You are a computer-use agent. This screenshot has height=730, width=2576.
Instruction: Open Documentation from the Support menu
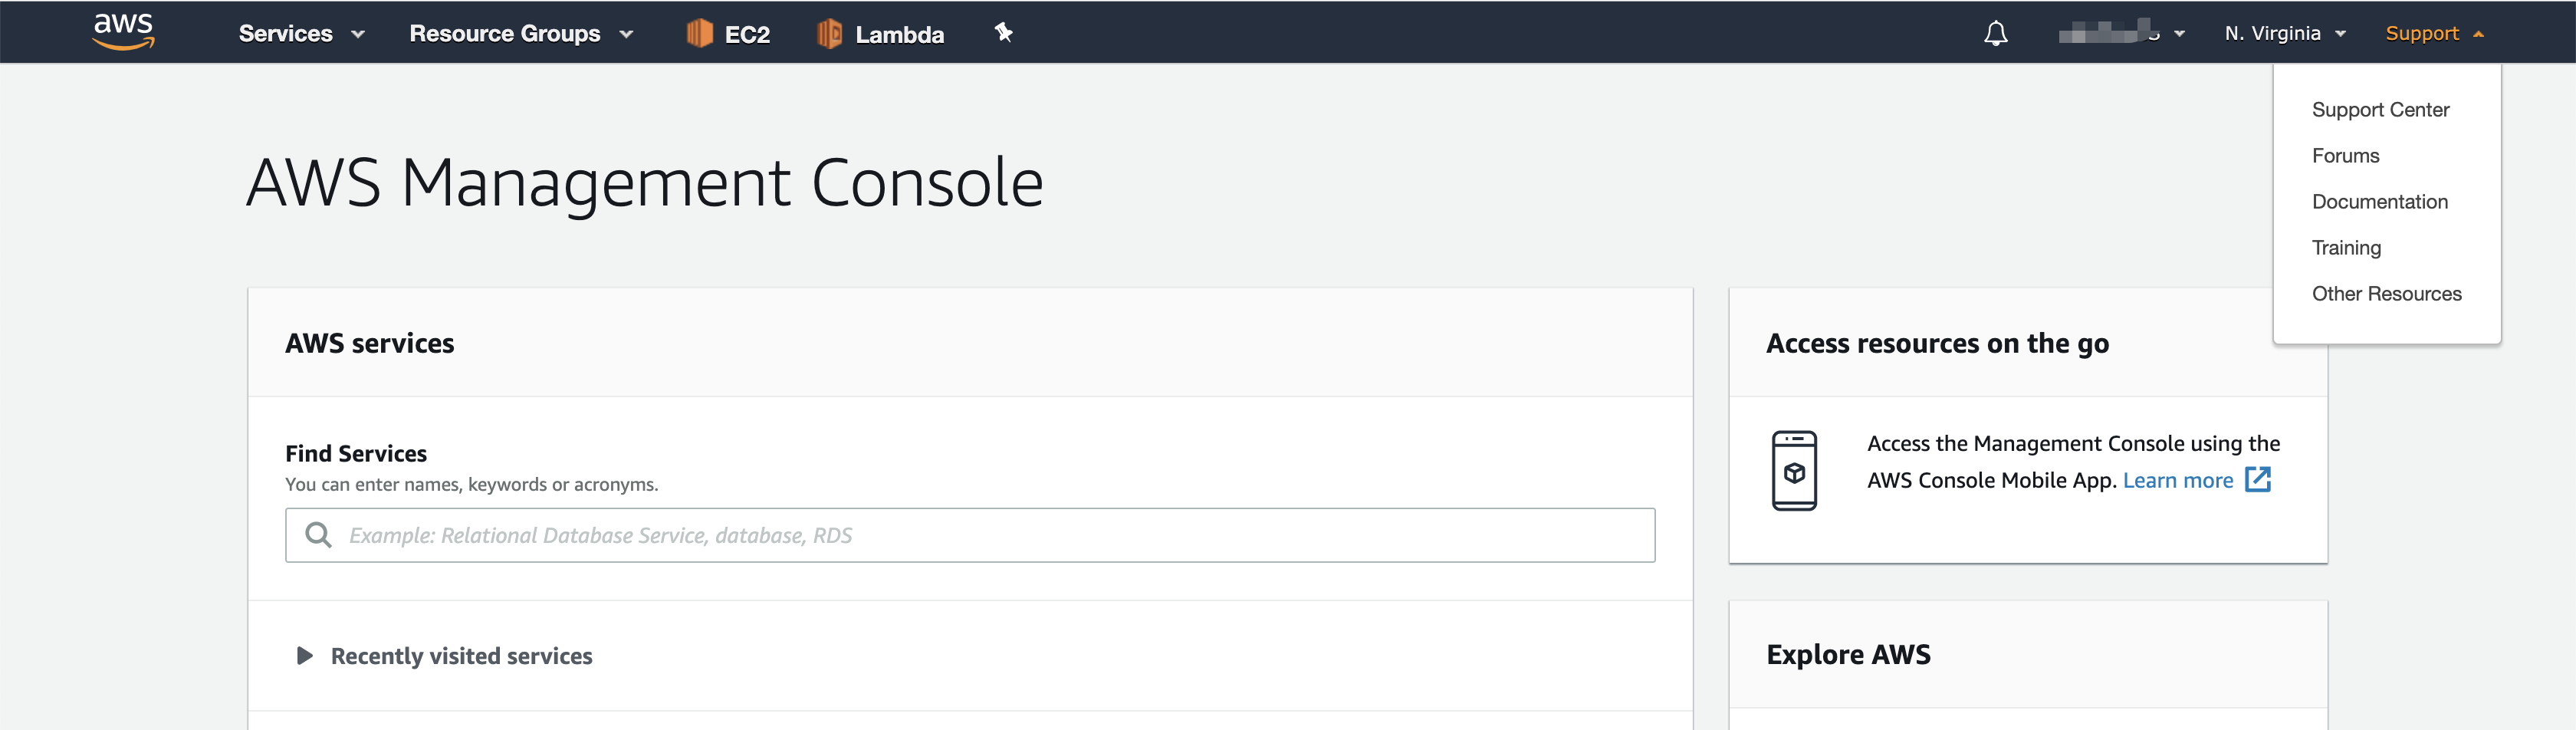pyautogui.click(x=2379, y=202)
